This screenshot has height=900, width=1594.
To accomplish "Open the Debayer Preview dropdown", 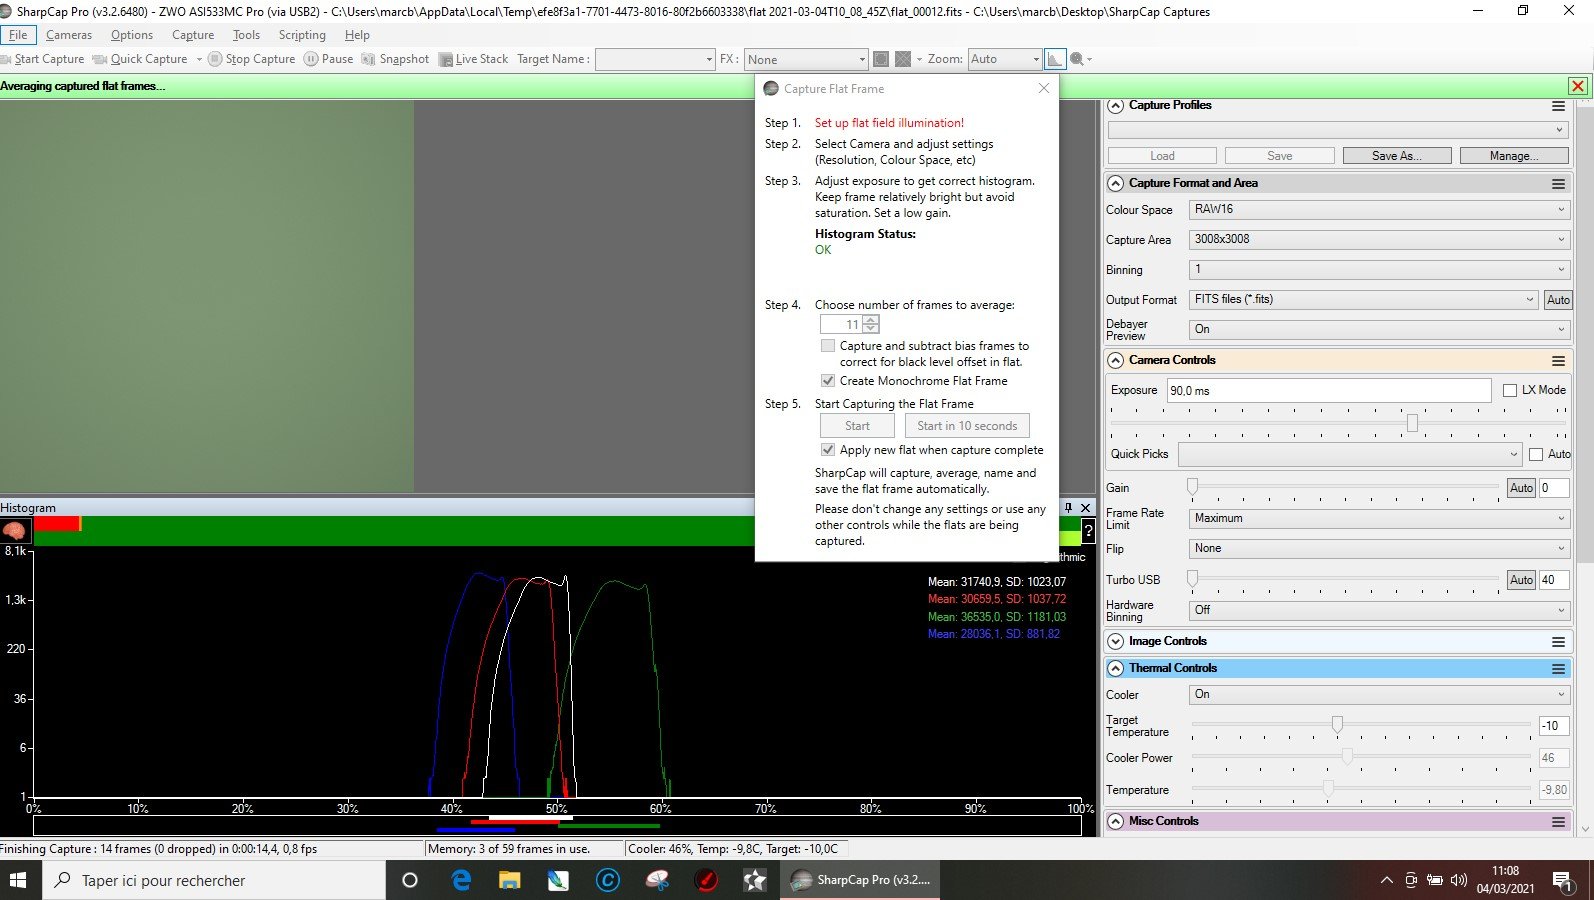I will (x=1379, y=330).
